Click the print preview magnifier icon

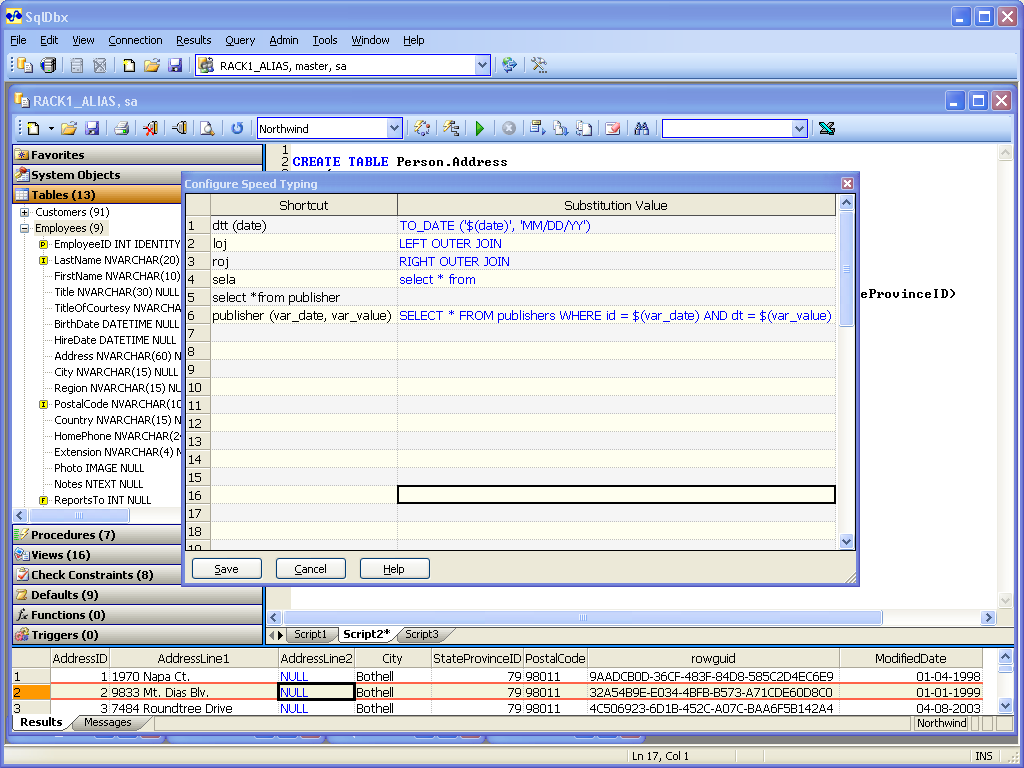pyautogui.click(x=207, y=128)
